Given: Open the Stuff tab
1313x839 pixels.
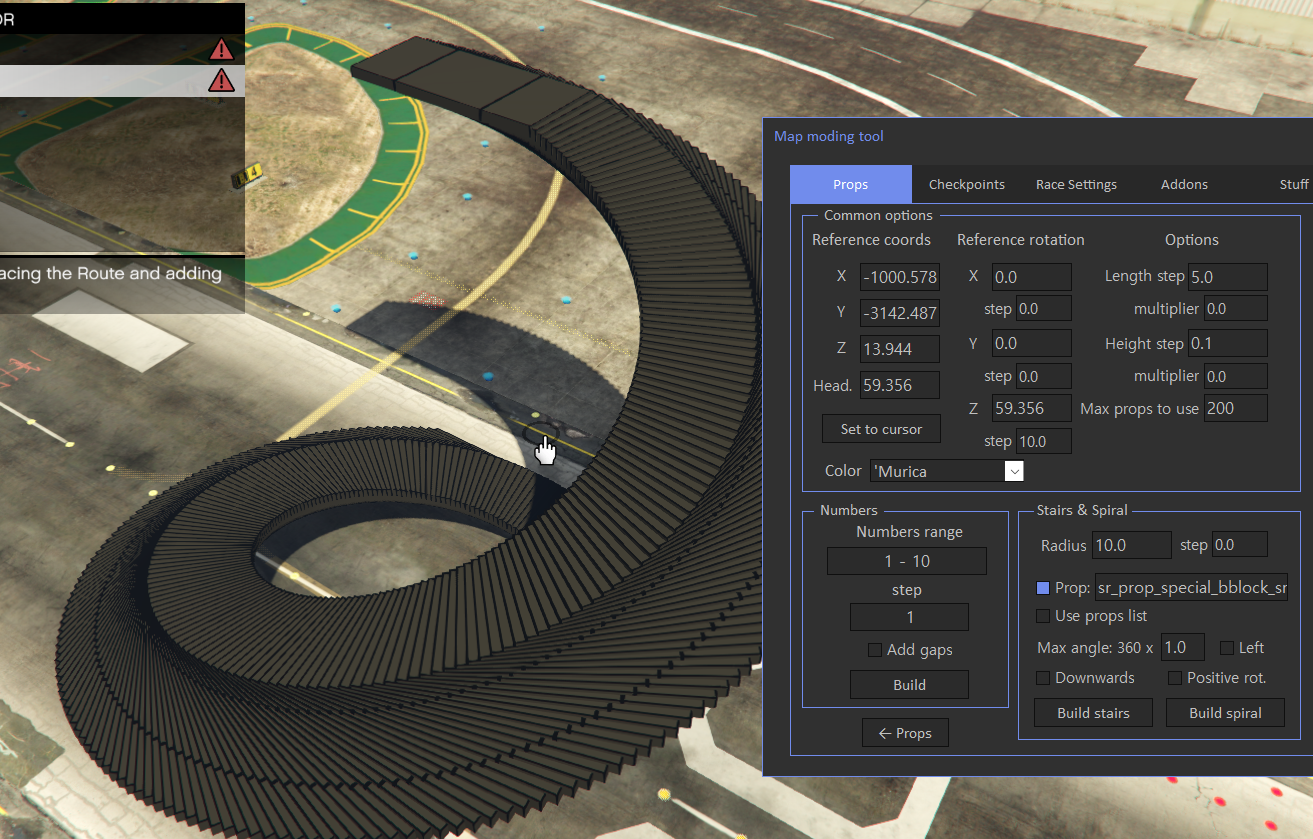Looking at the screenshot, I should [x=1294, y=184].
